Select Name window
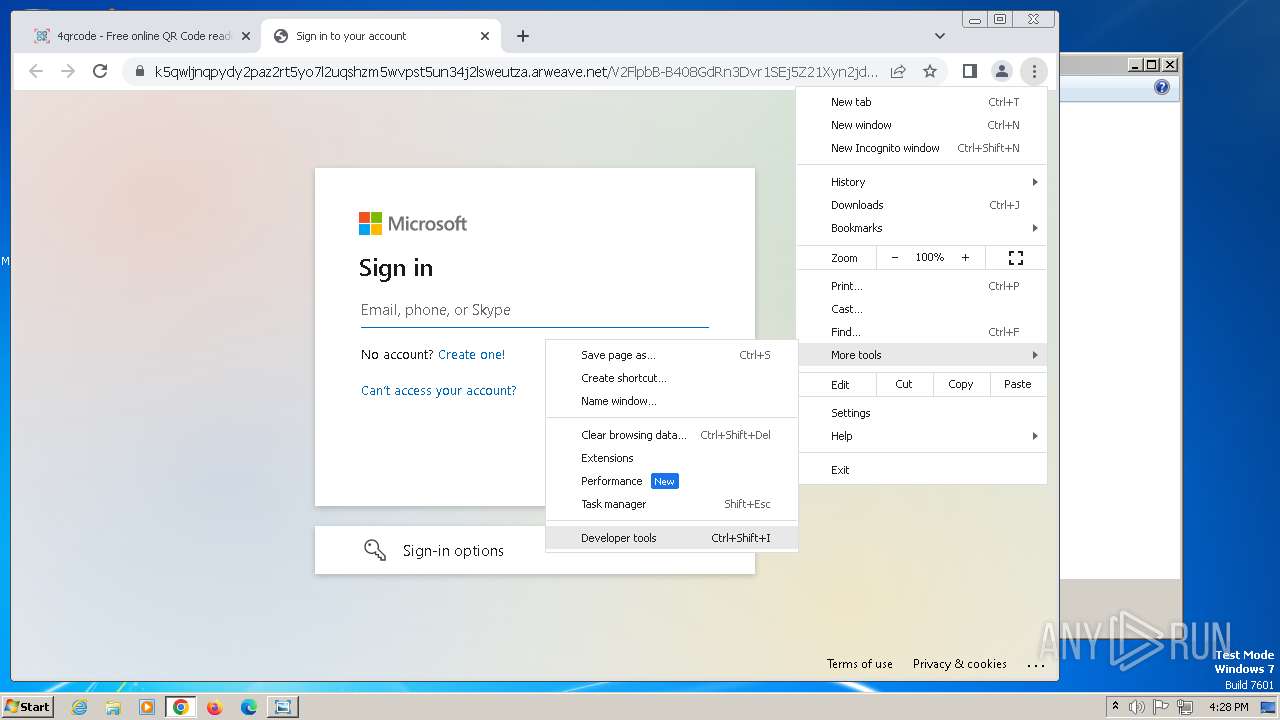Screen dimensions: 1280x720 tap(672, 401)
